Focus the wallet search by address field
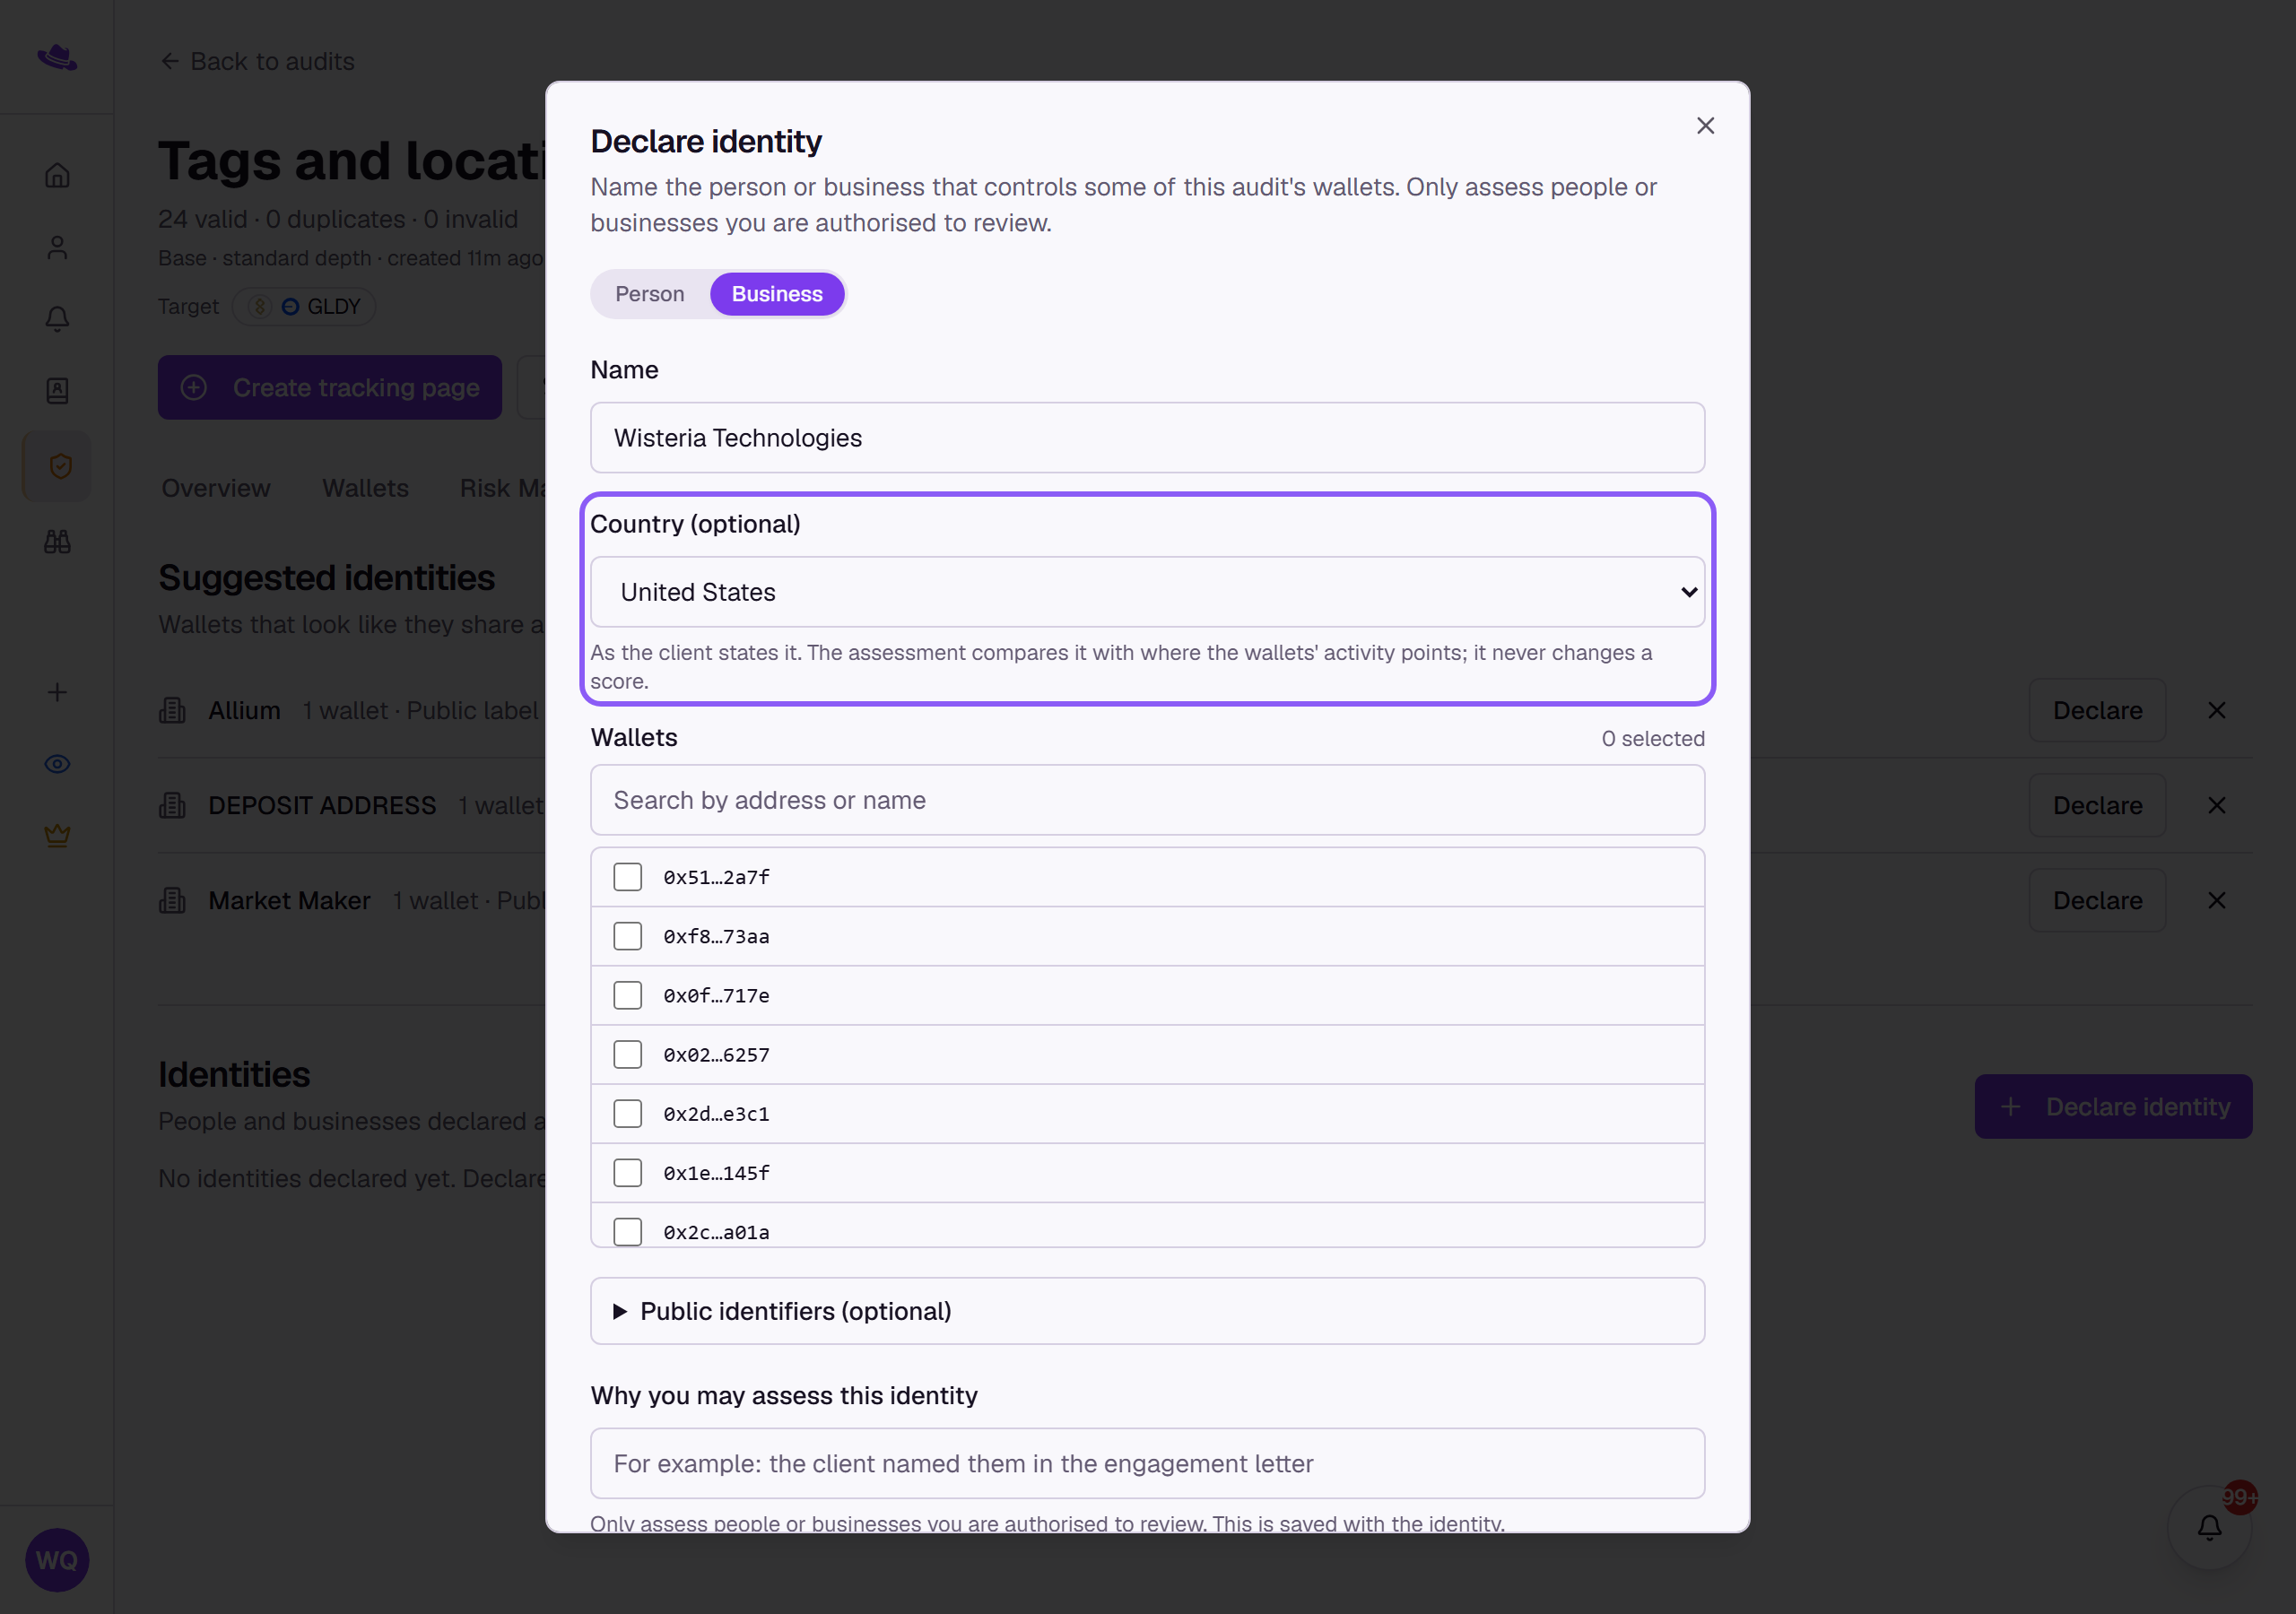 tap(1147, 800)
